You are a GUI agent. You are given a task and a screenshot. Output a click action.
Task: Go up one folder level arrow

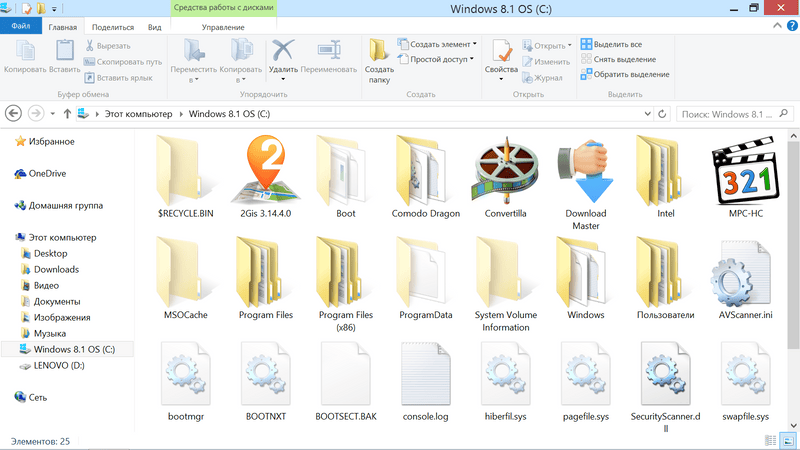[x=67, y=114]
